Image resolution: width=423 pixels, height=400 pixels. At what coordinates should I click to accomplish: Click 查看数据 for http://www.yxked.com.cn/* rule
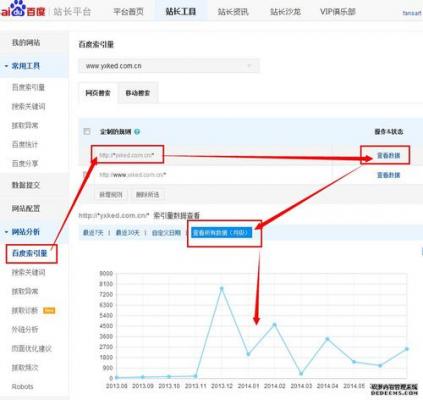[388, 175]
